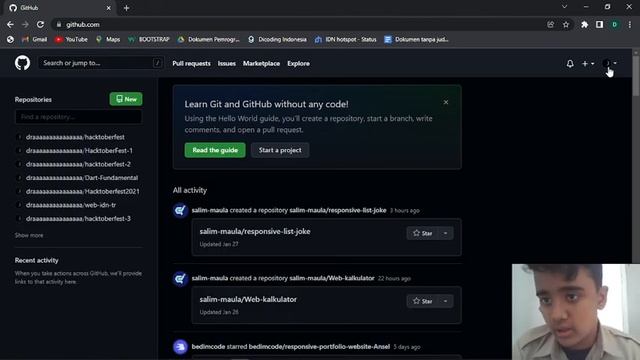This screenshot has width=640, height=360.
Task: Open salim-maula/responsive-list-joke card title
Action: [255, 231]
